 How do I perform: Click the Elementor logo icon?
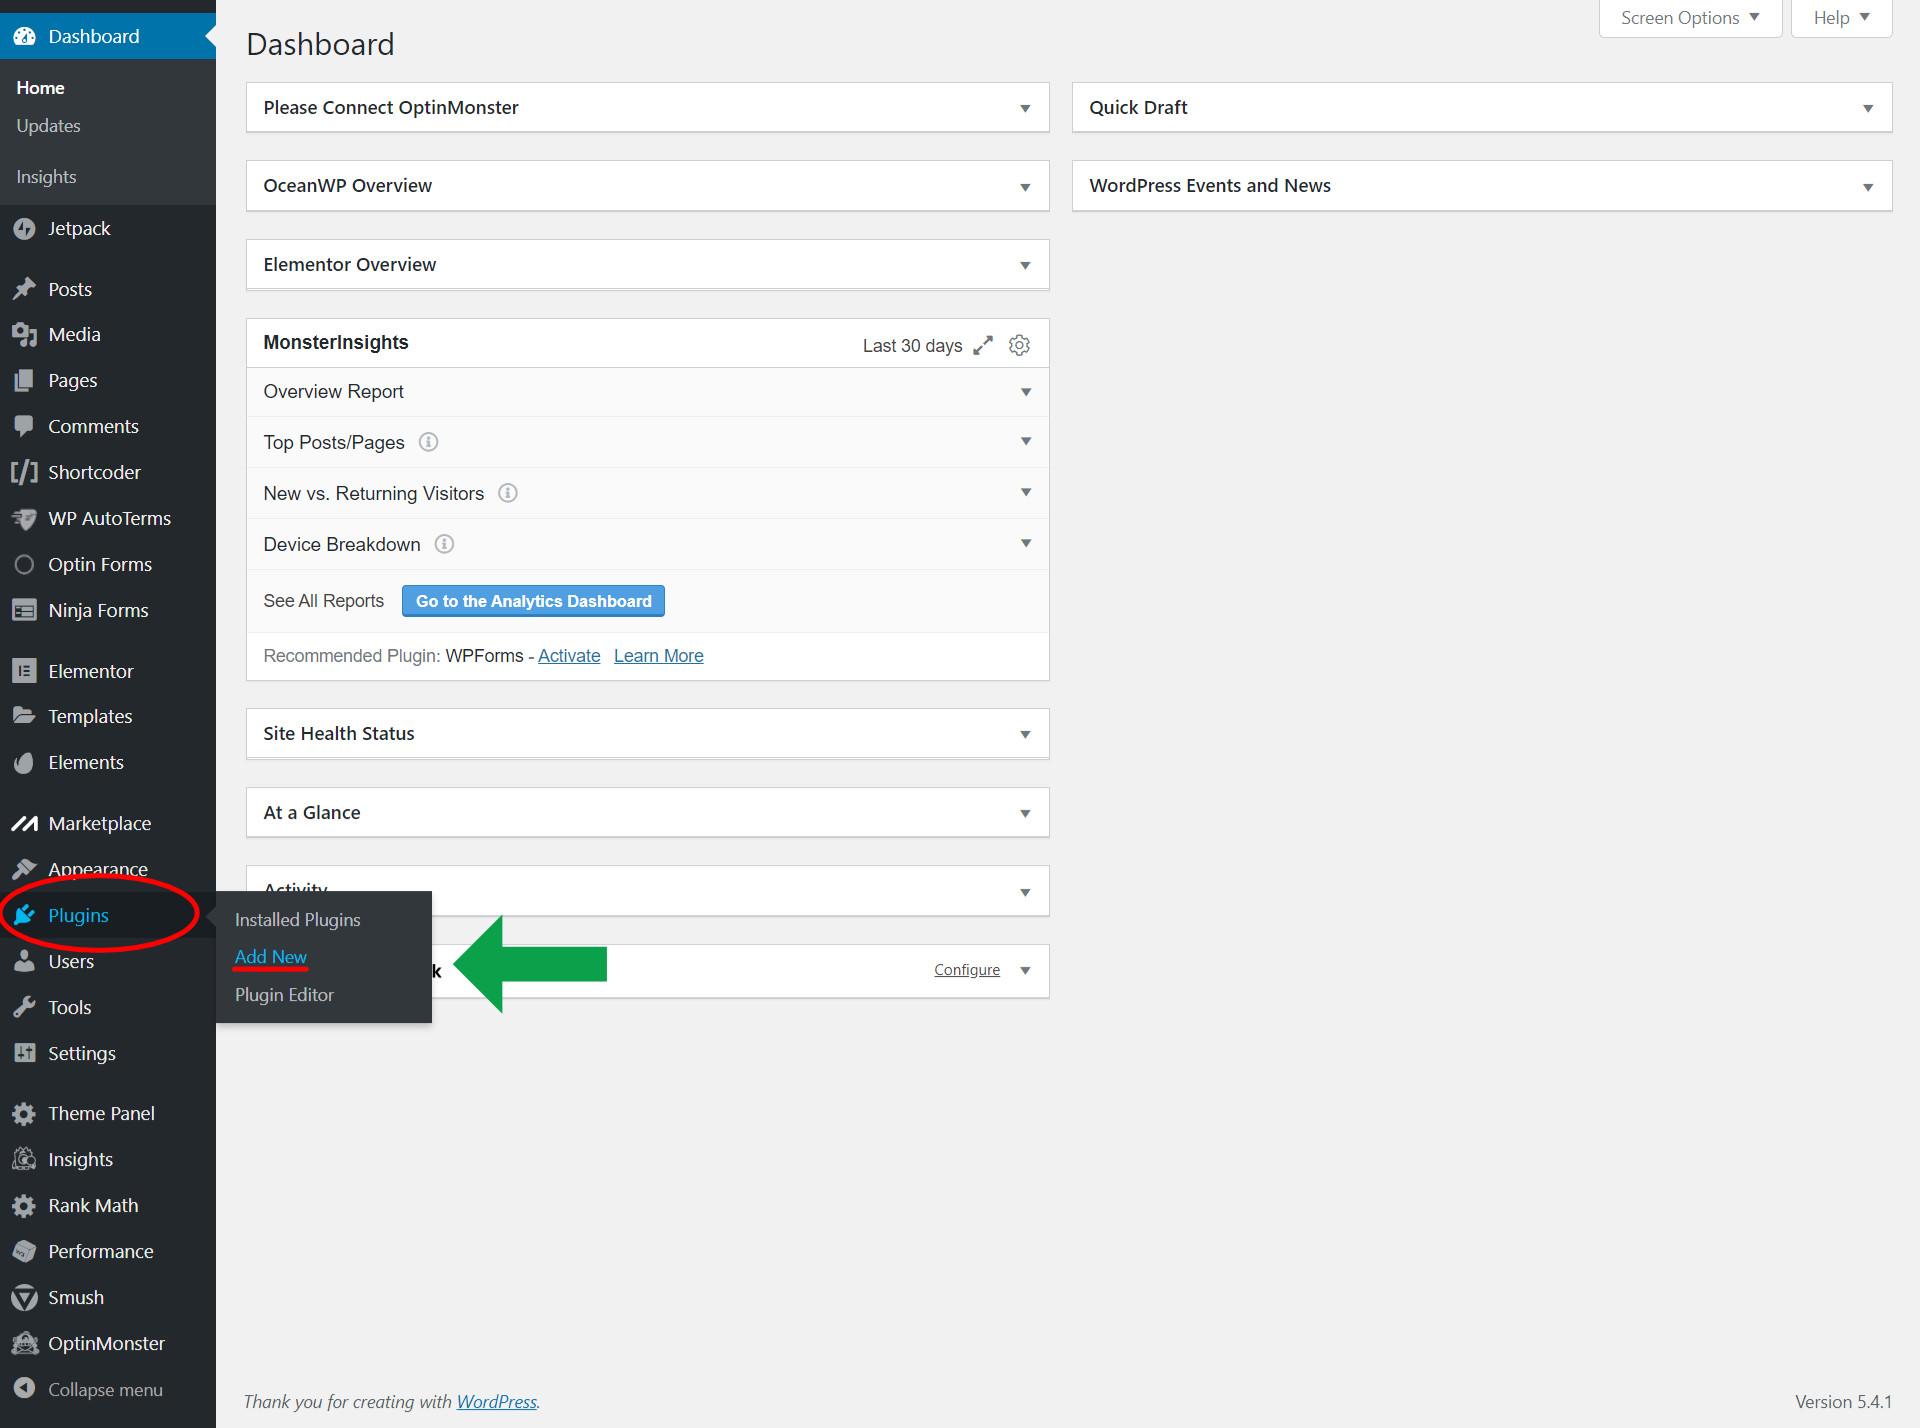pyautogui.click(x=24, y=671)
